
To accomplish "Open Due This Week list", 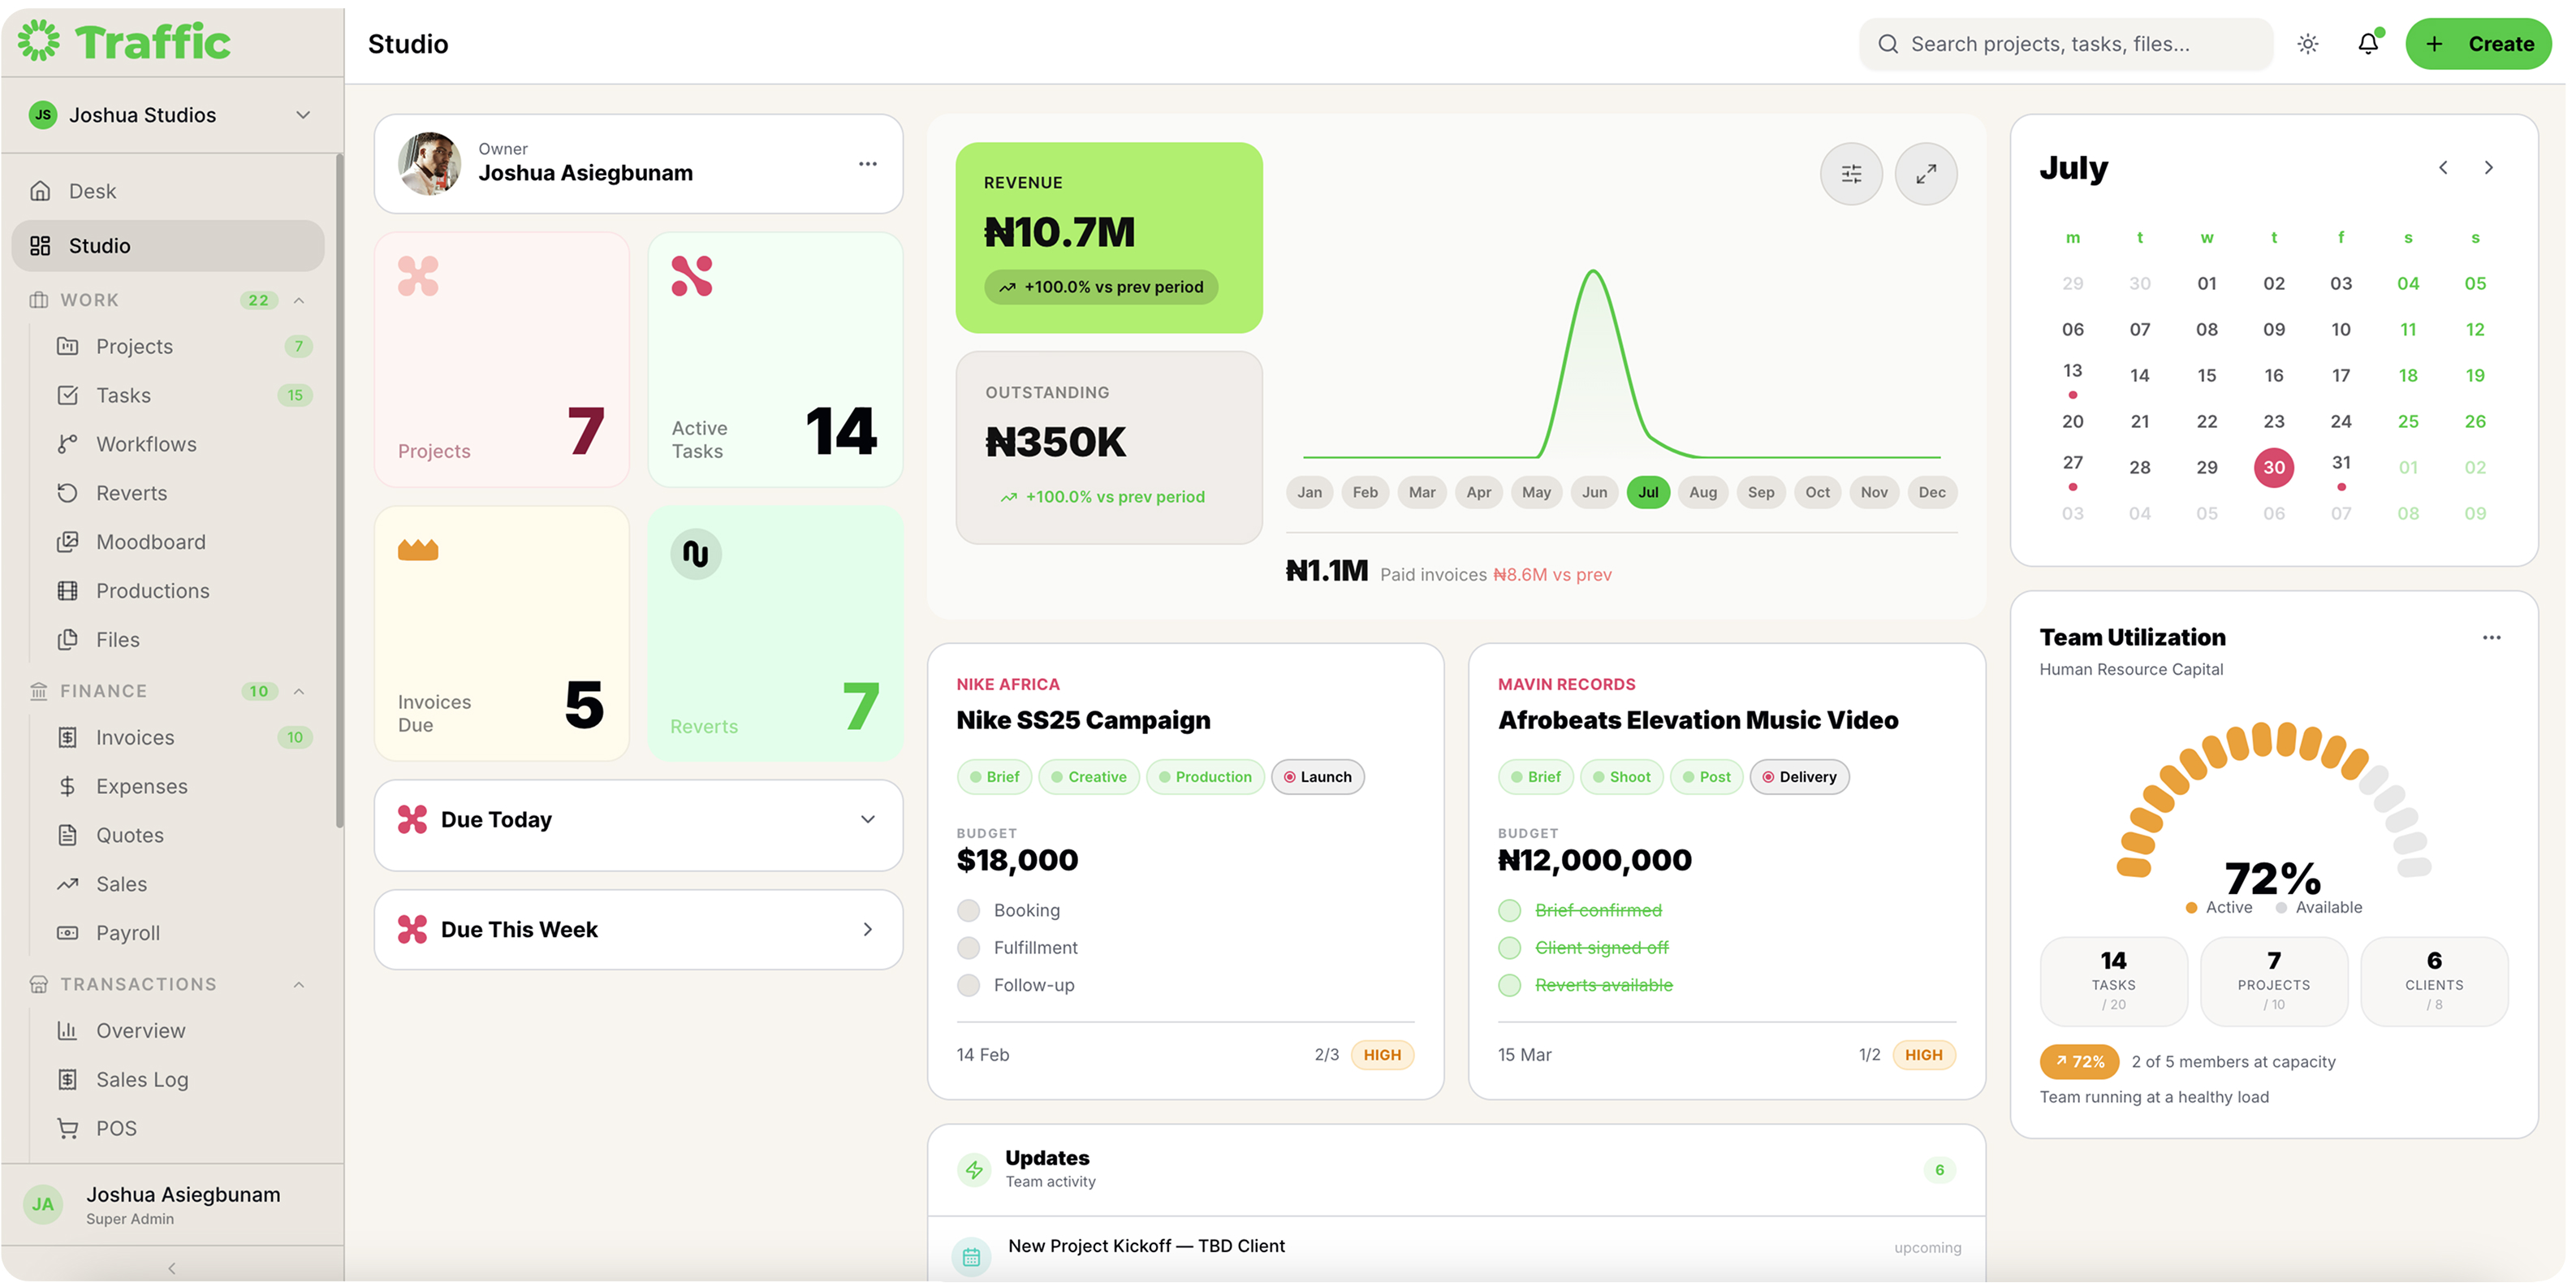I will [638, 930].
